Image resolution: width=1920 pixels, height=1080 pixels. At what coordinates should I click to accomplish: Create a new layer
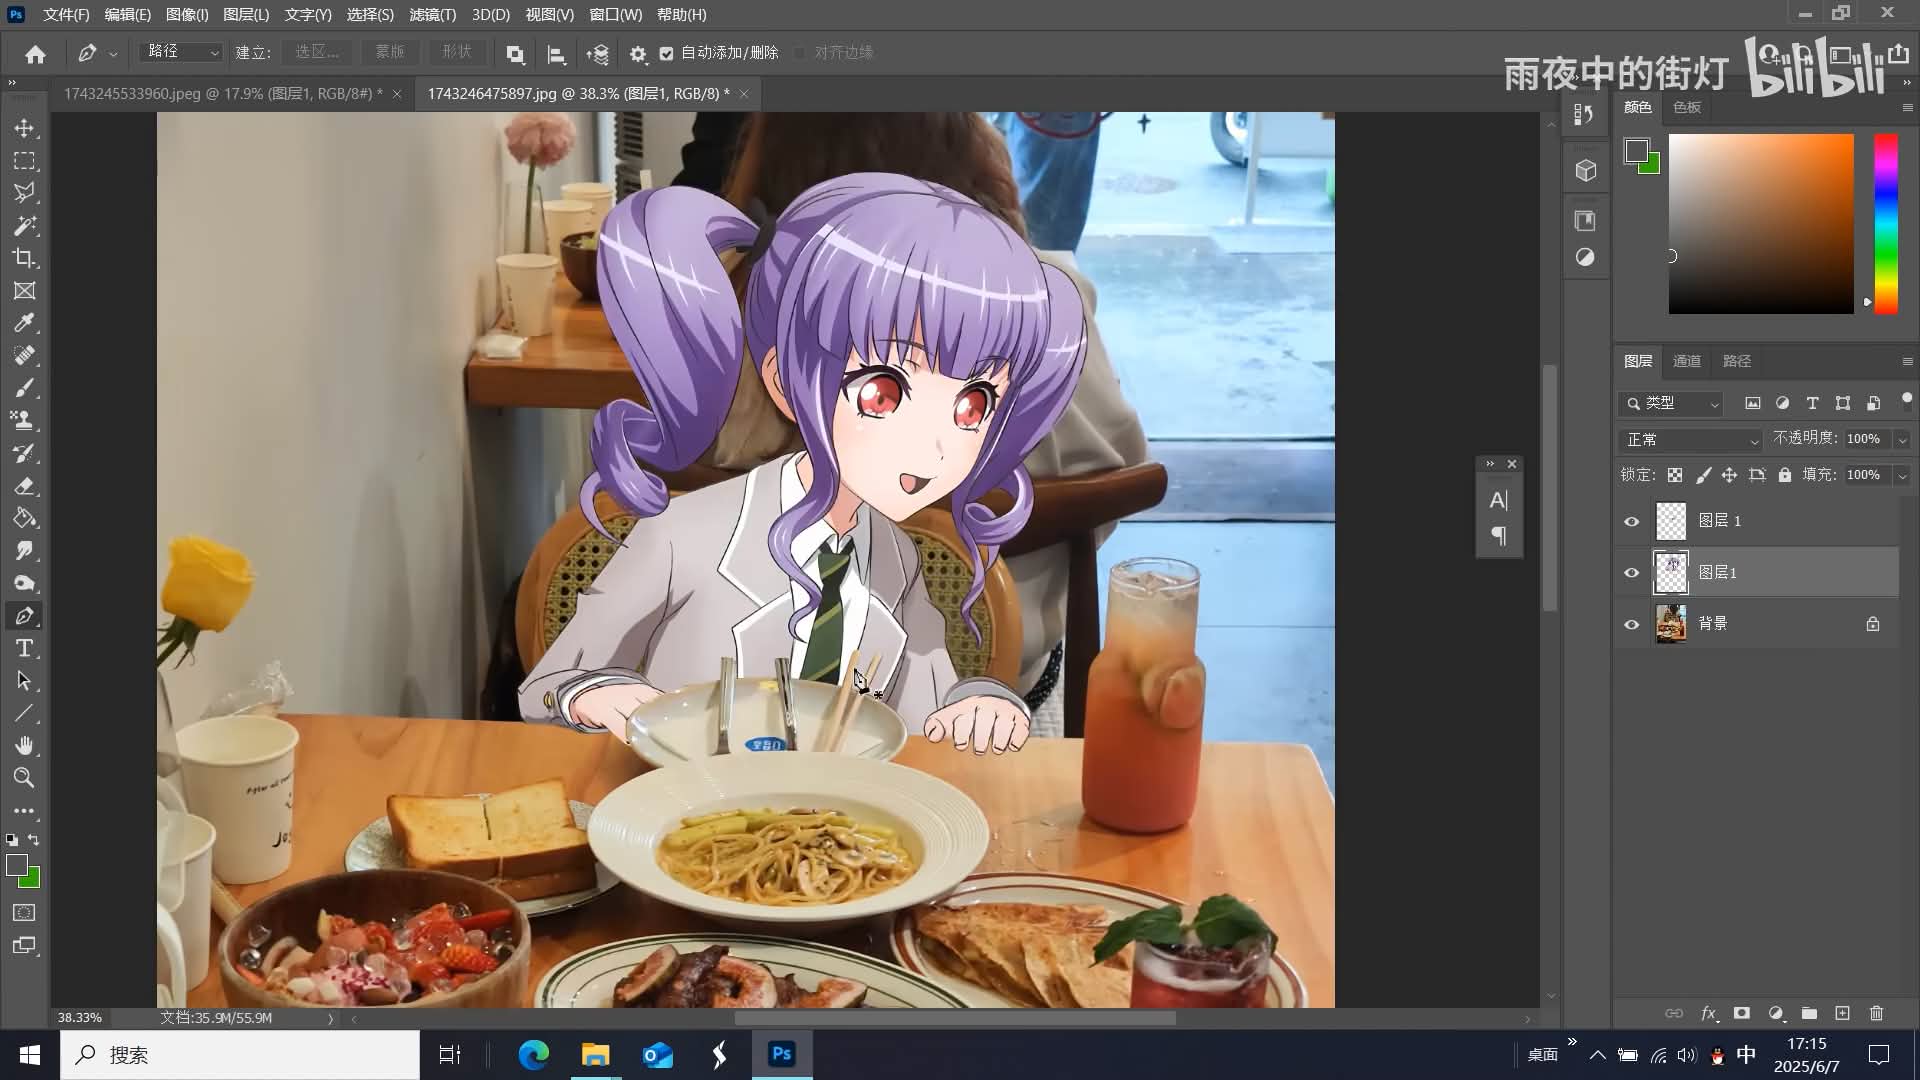pyautogui.click(x=1842, y=1013)
